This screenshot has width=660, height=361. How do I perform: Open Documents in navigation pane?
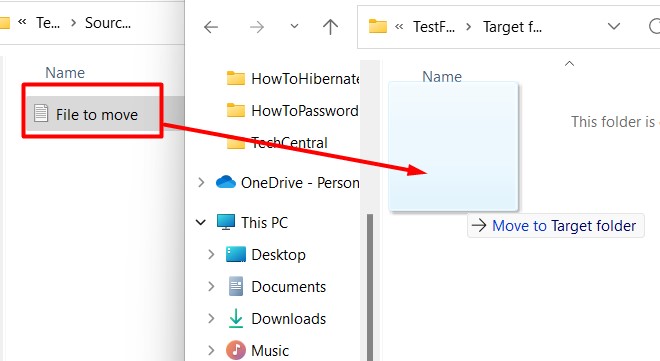(x=289, y=287)
